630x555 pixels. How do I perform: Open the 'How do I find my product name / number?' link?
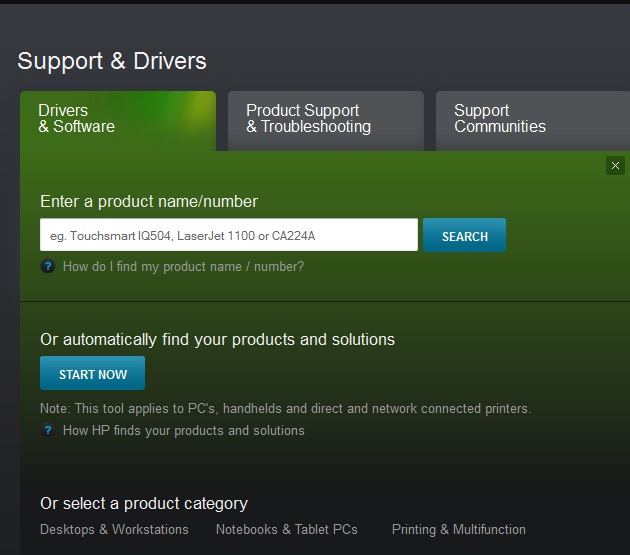pyautogui.click(x=183, y=266)
